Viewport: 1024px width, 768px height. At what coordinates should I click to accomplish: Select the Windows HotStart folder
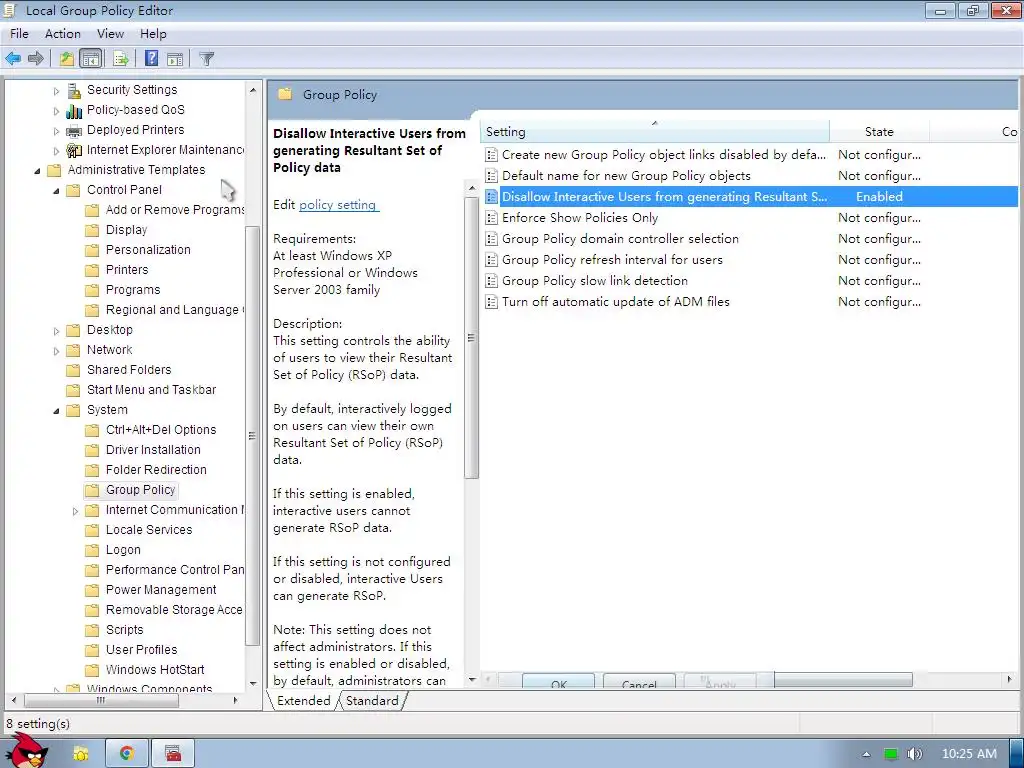click(155, 670)
